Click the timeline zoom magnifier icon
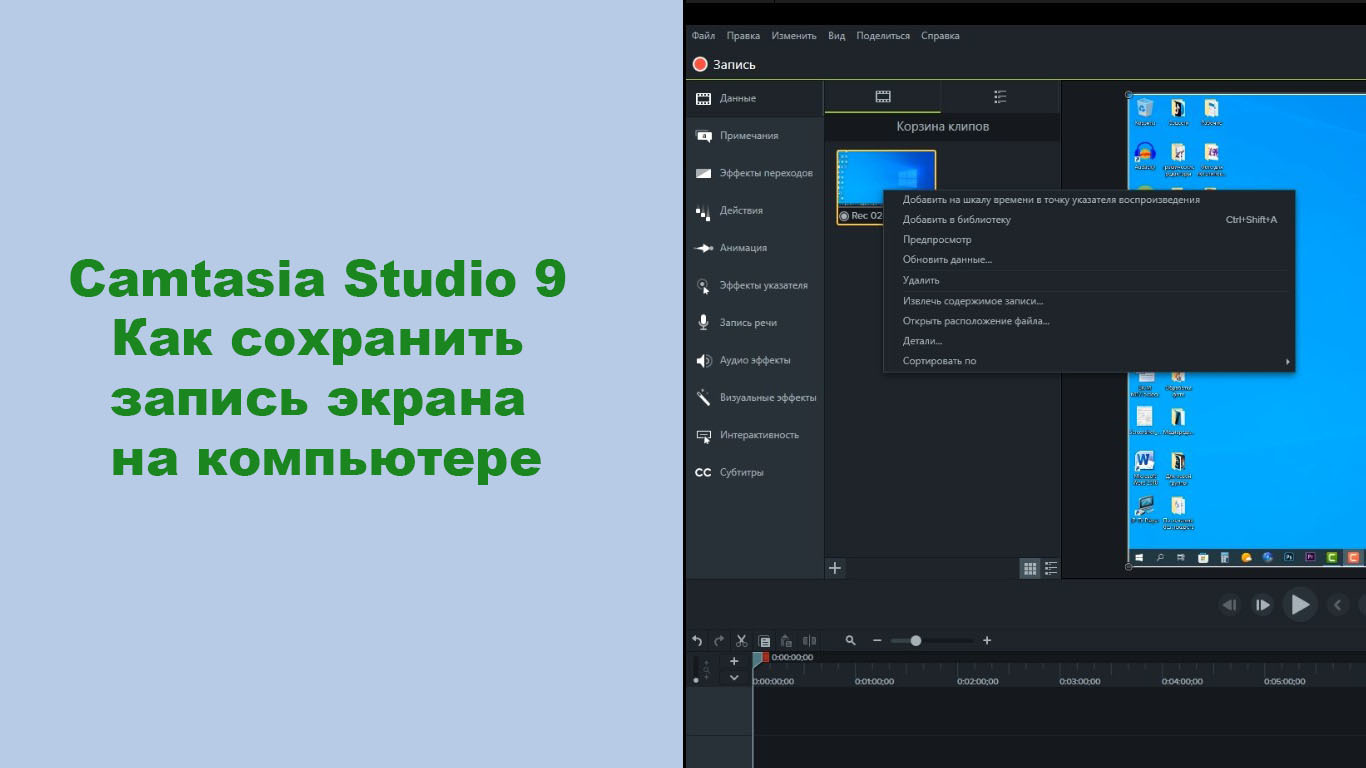This screenshot has height=768, width=1366. coord(851,640)
